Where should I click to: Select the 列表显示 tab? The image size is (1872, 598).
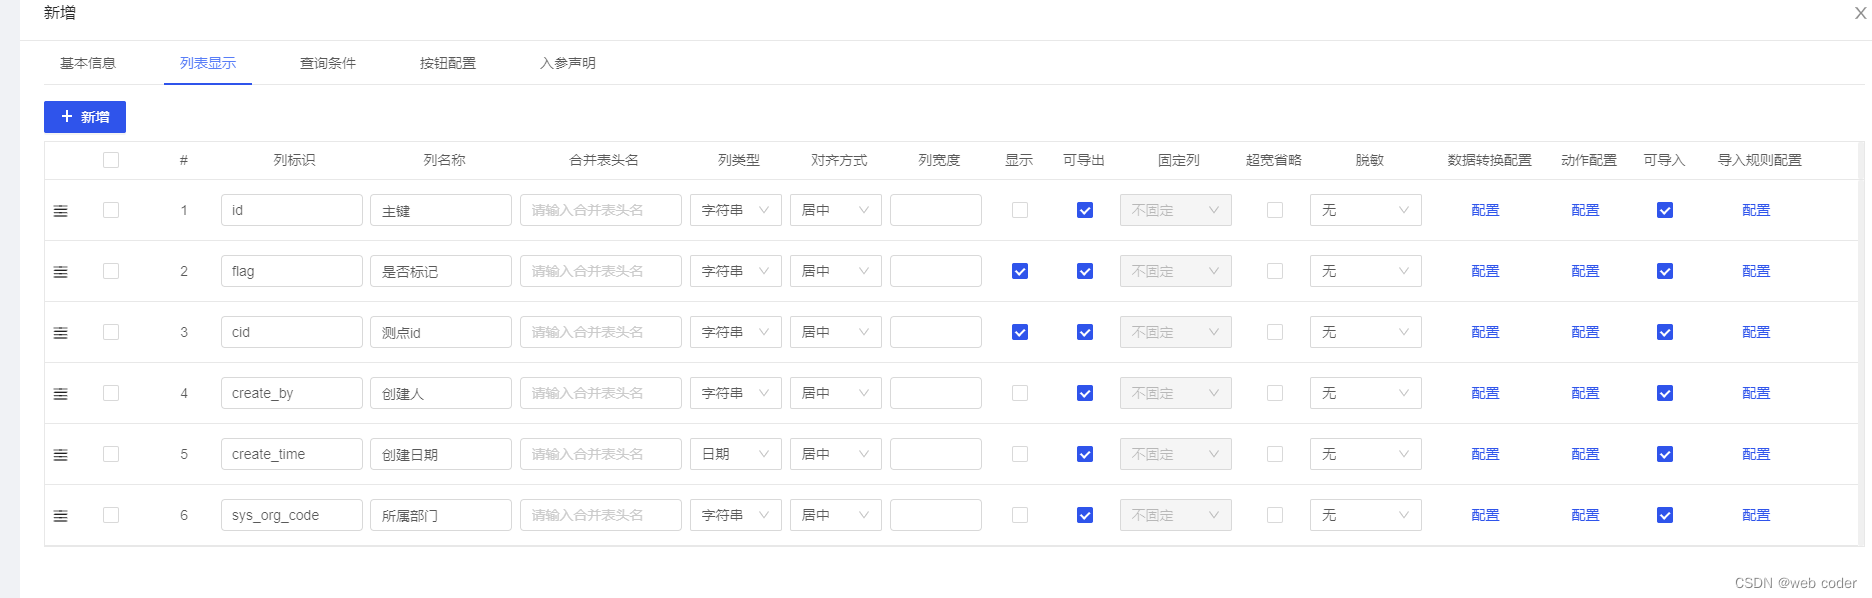click(x=208, y=63)
